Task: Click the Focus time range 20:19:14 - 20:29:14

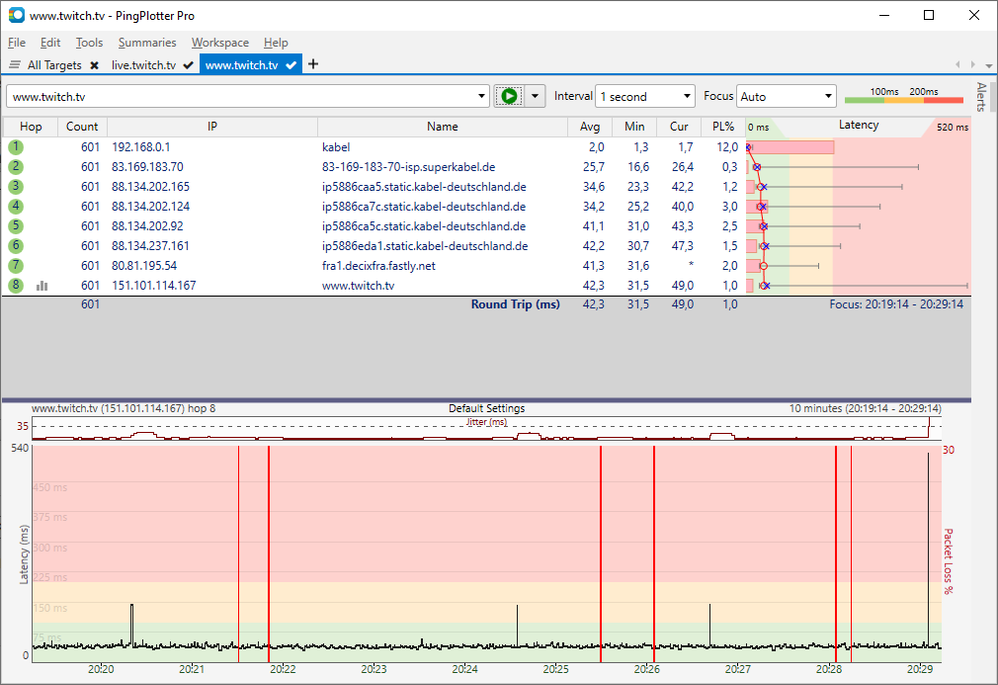Action: pos(896,304)
